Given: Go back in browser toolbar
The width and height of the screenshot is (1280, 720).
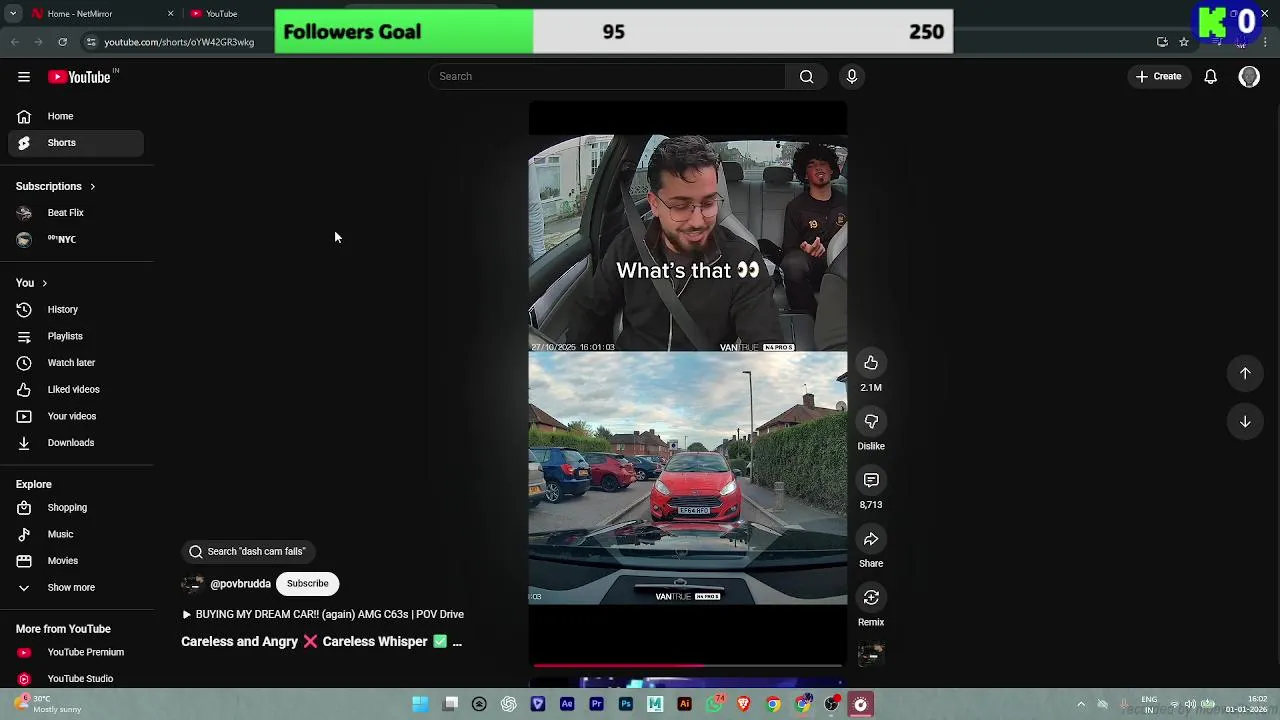Looking at the screenshot, I should click(15, 42).
